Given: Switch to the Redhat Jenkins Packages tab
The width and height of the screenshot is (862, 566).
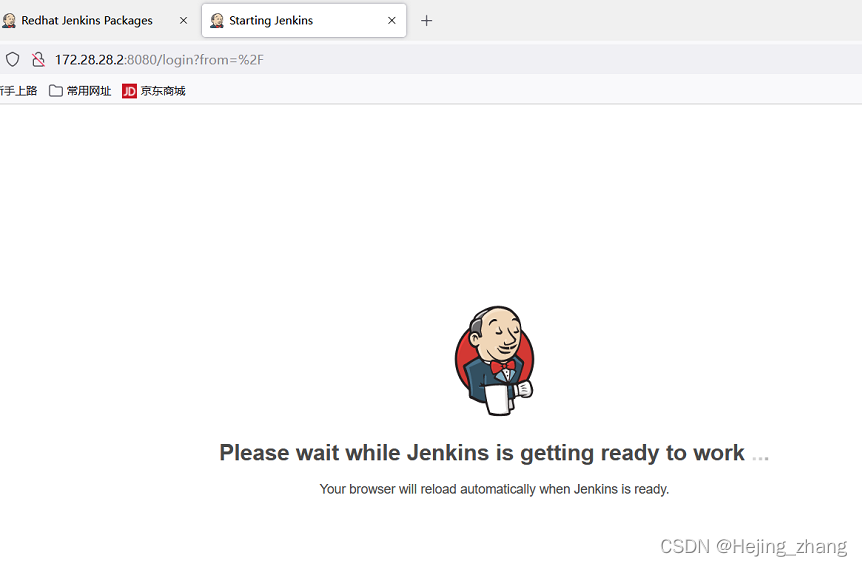Looking at the screenshot, I should click(x=93, y=21).
